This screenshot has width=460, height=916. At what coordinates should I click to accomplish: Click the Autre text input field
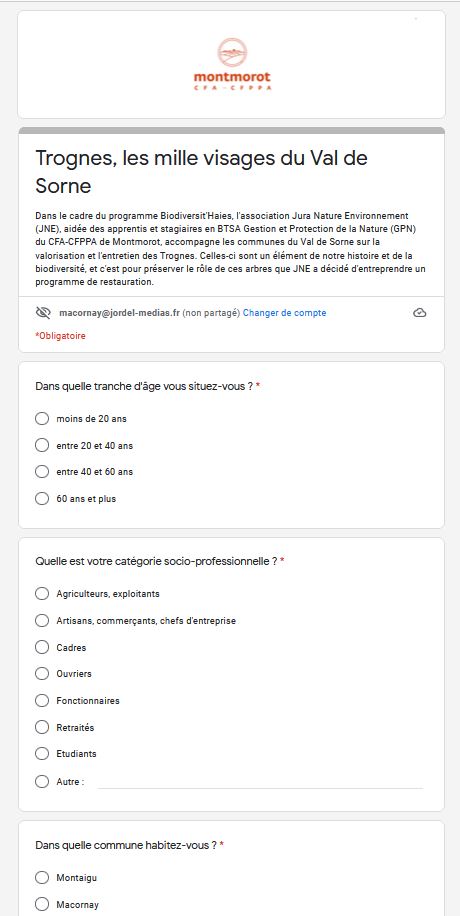260,782
